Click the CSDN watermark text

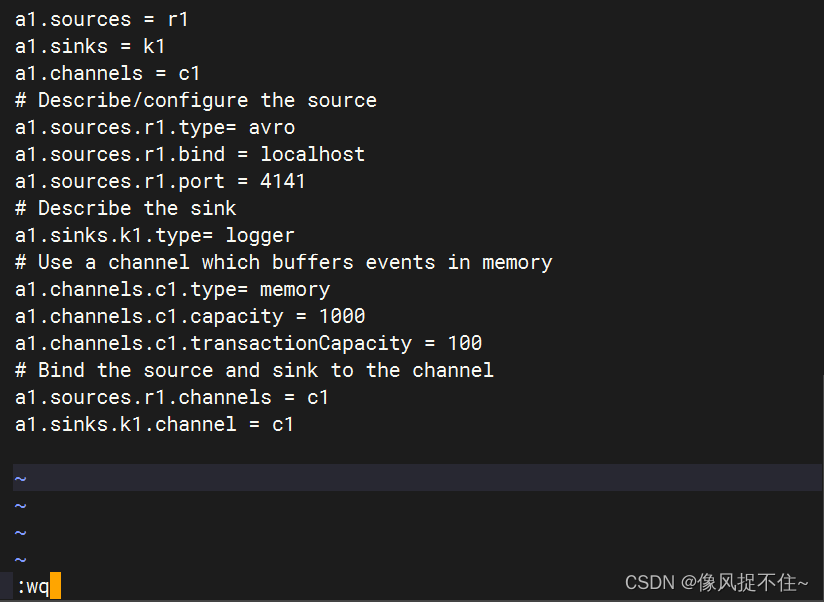716,583
